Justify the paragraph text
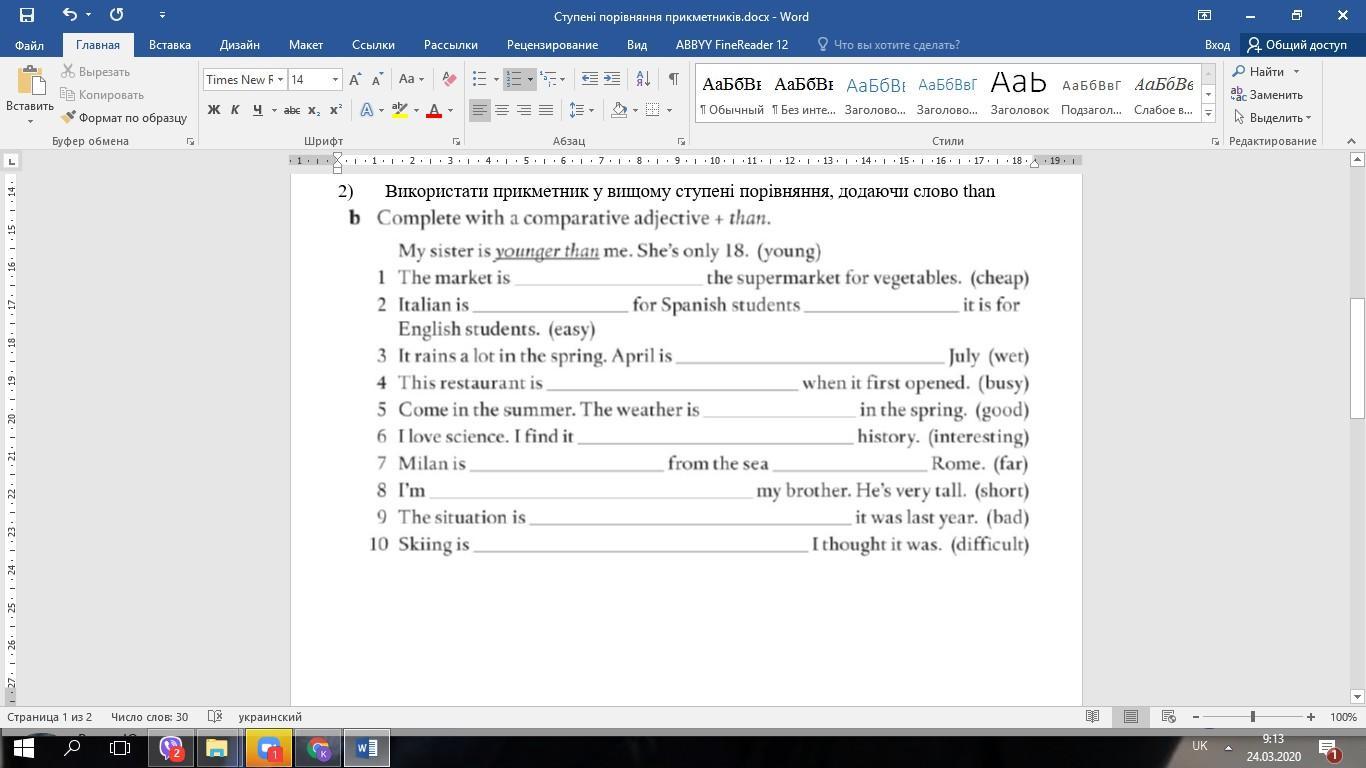Image resolution: width=1366 pixels, height=768 pixels. coord(546,110)
